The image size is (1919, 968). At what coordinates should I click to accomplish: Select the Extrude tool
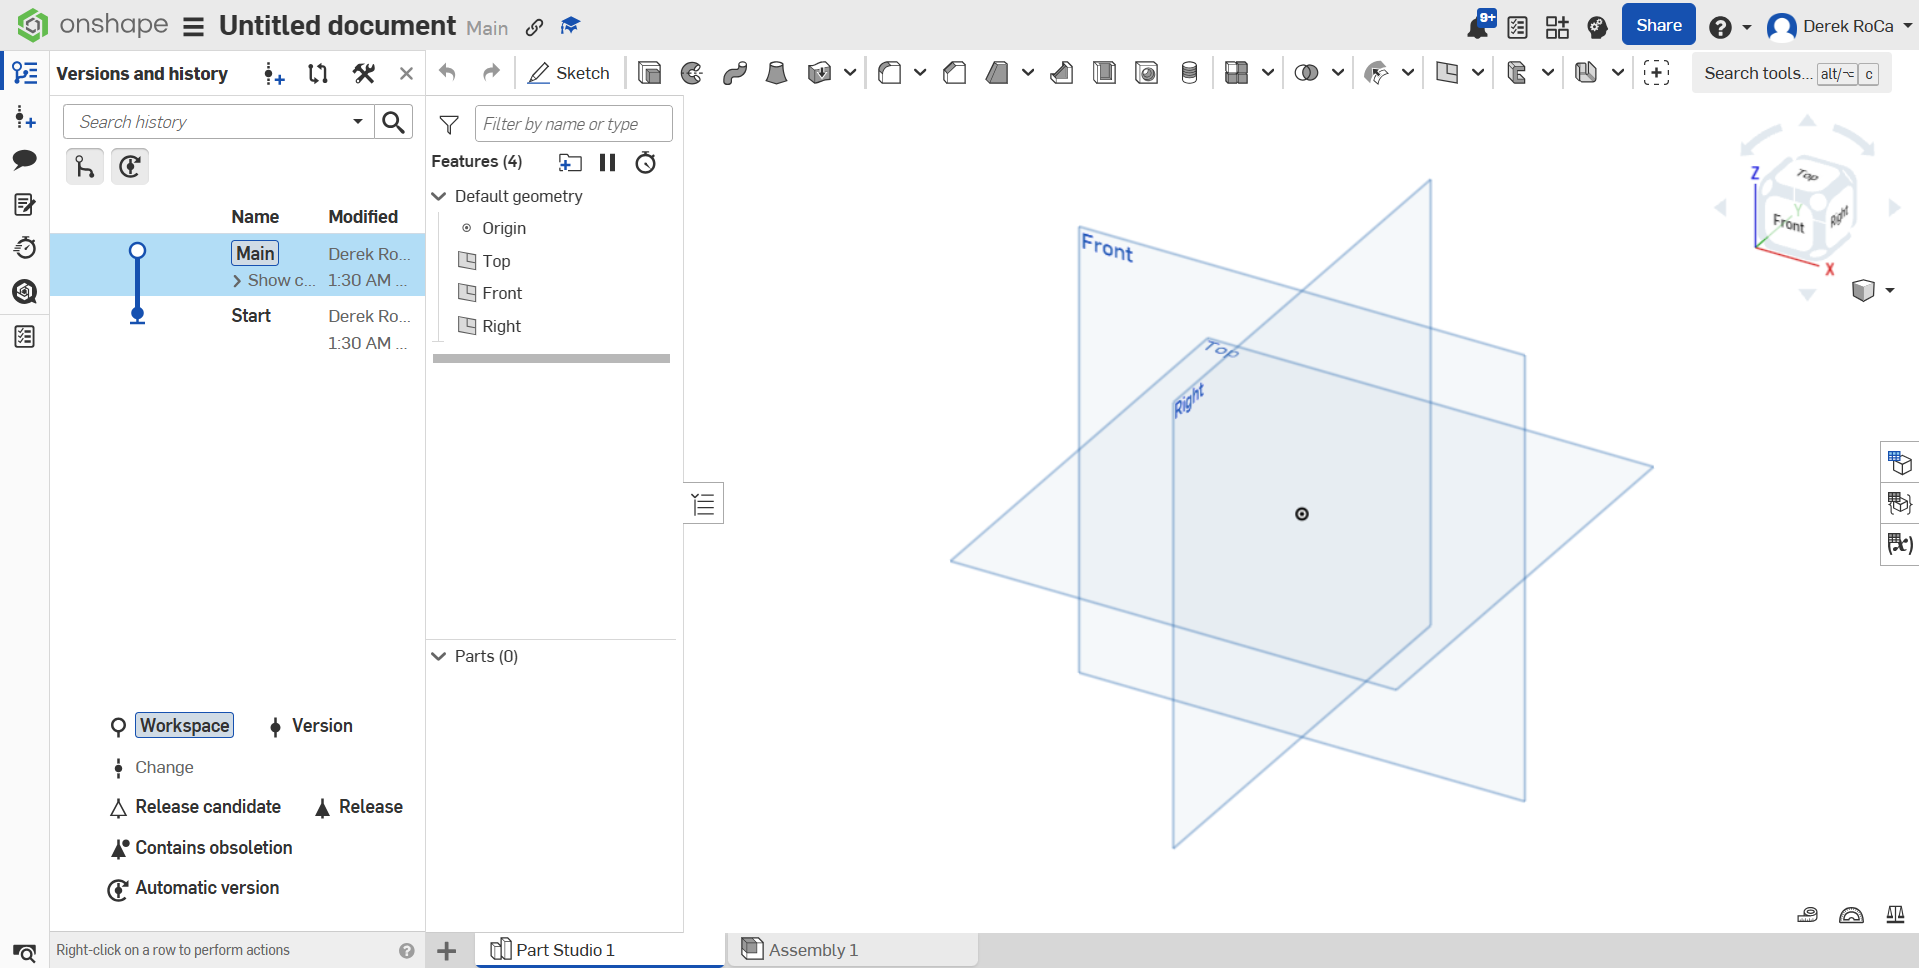point(650,73)
